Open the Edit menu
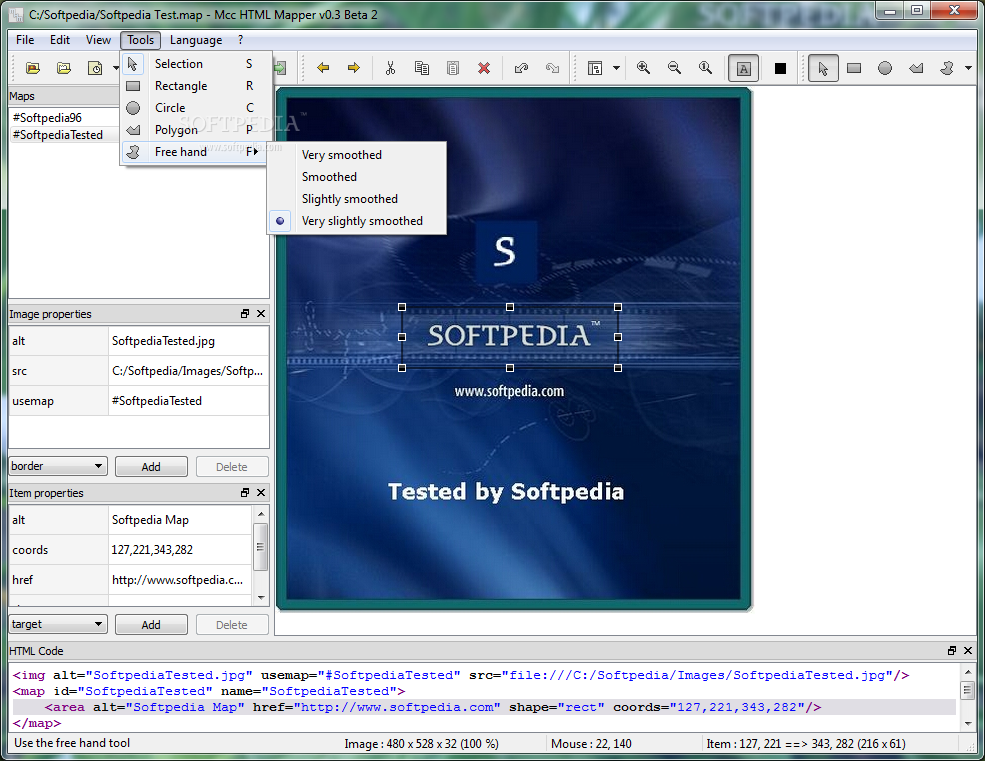 tap(60, 40)
